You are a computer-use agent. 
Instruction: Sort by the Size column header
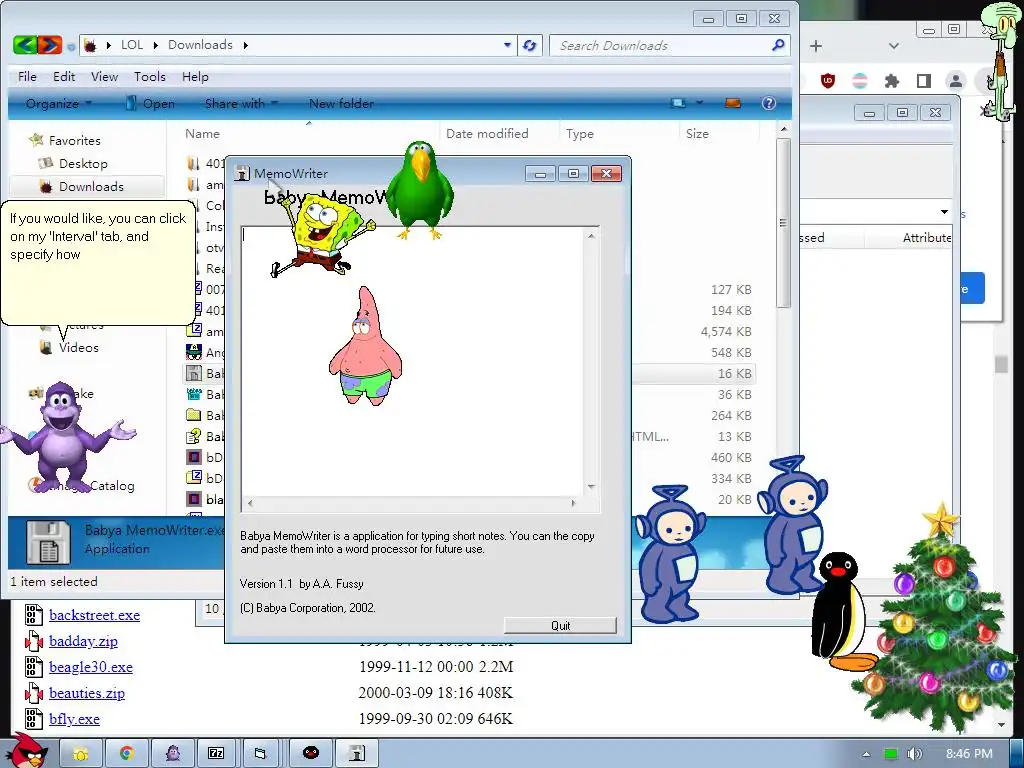[697, 133]
